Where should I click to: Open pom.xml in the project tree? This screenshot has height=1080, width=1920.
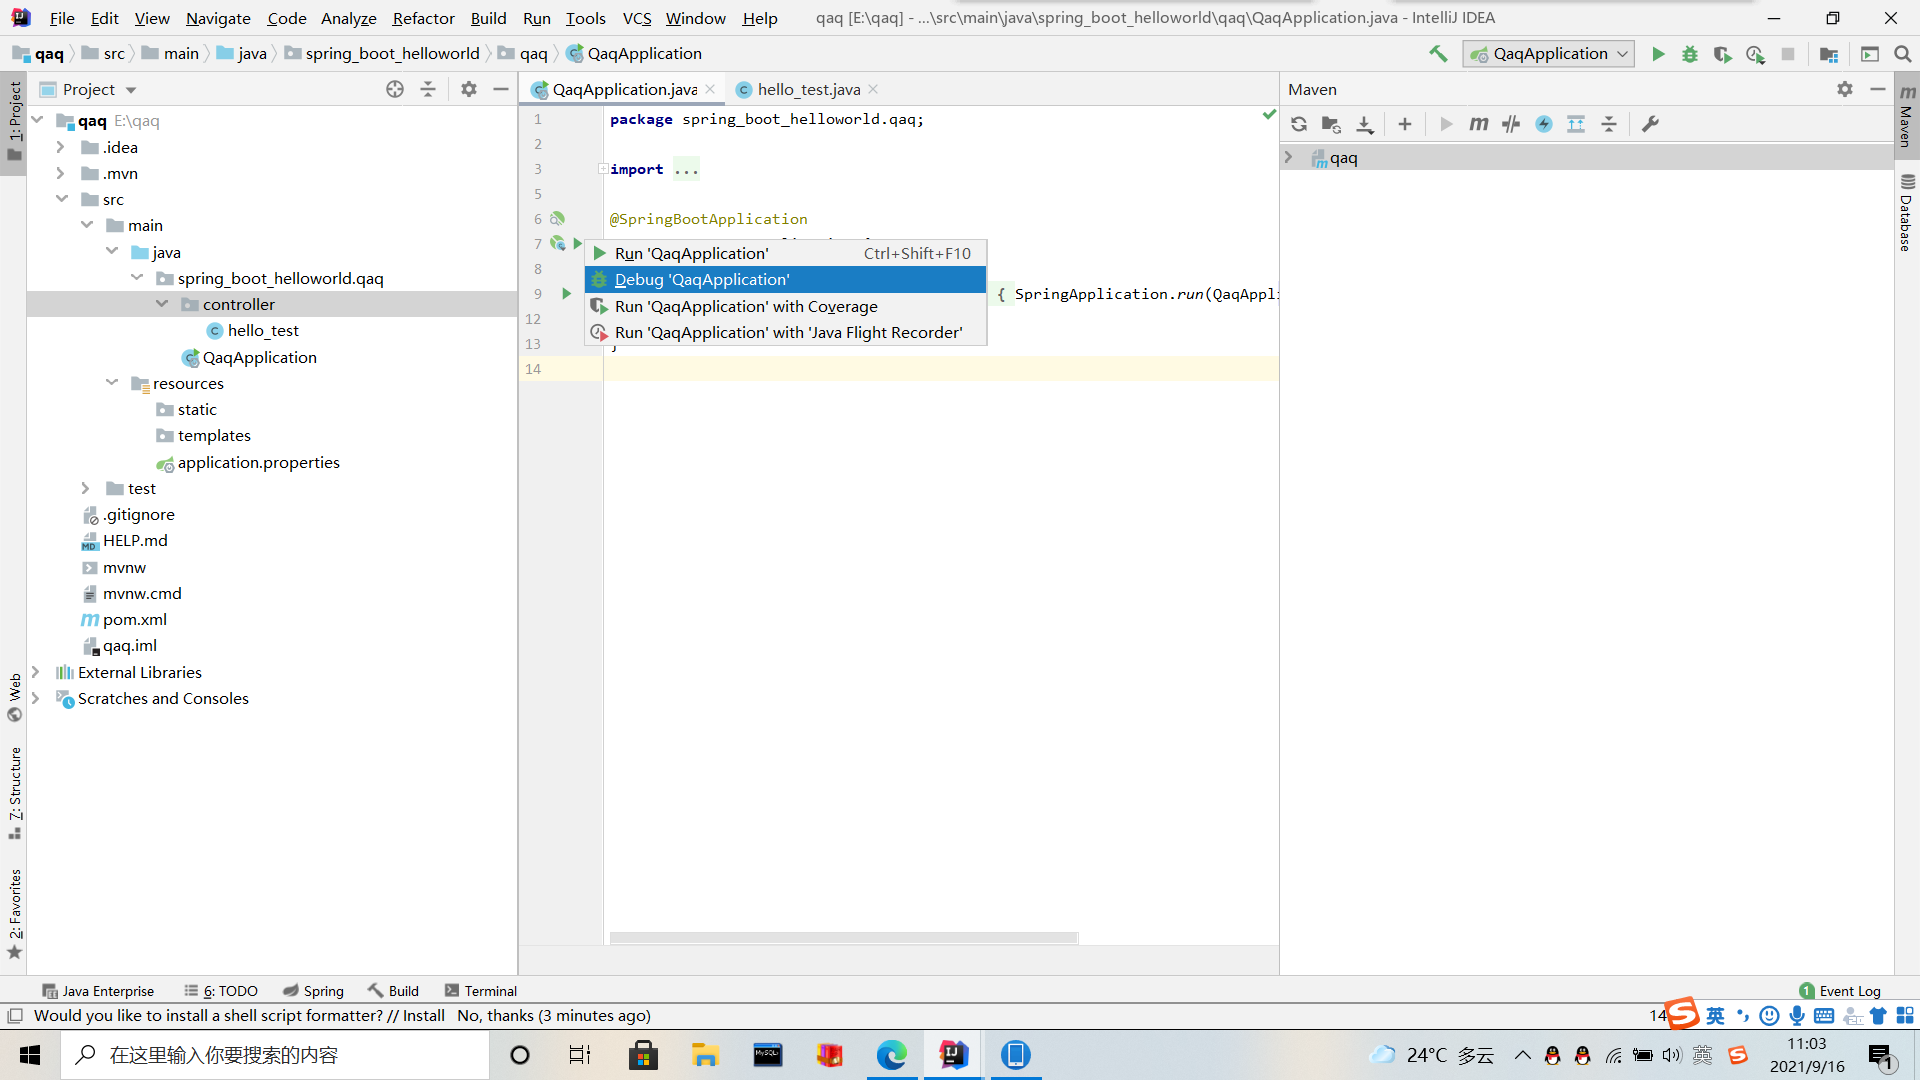(135, 619)
